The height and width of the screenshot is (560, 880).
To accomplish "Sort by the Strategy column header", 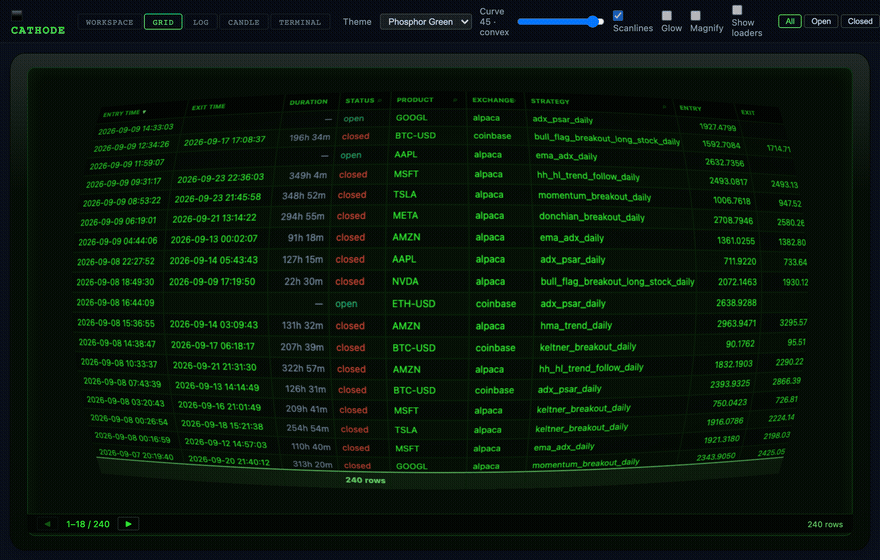I will (x=550, y=101).
